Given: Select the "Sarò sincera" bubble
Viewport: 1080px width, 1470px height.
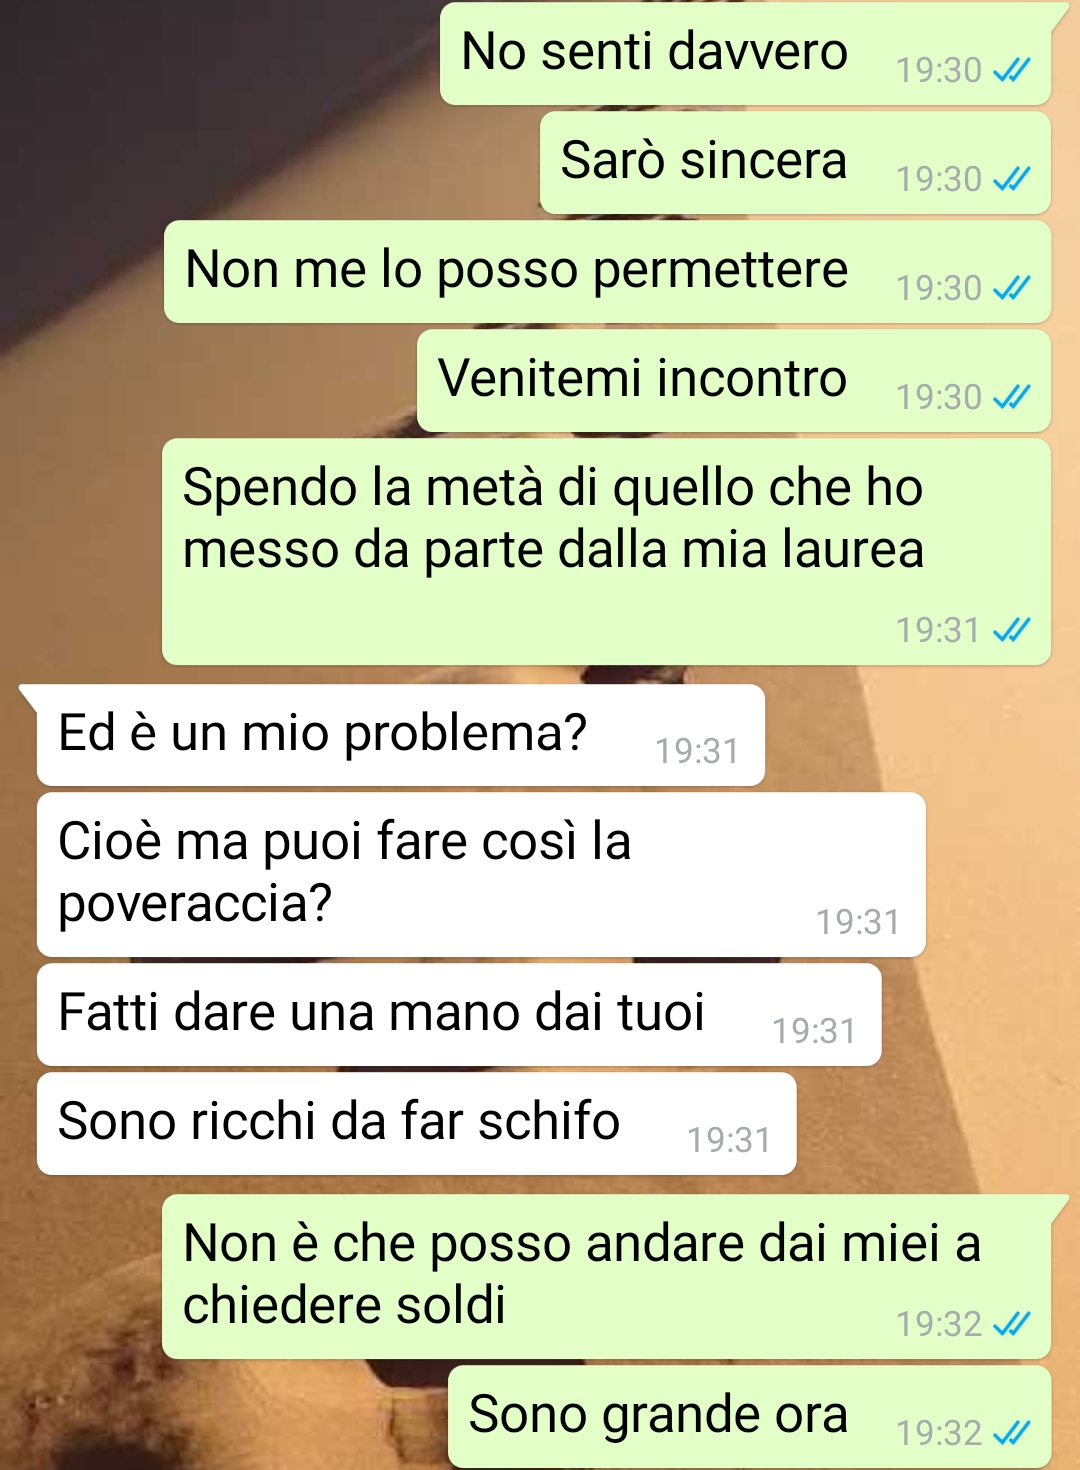Looking at the screenshot, I should point(796,163).
